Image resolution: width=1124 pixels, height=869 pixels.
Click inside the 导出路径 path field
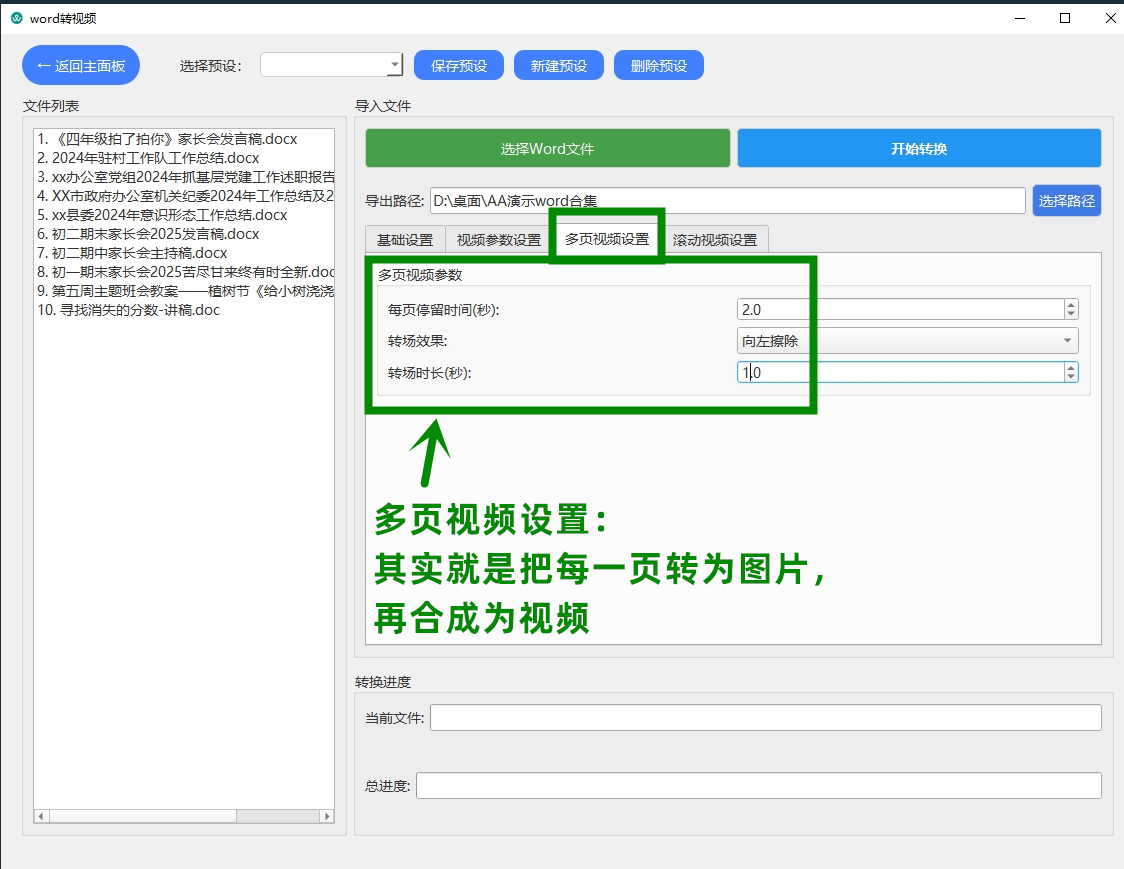point(700,200)
